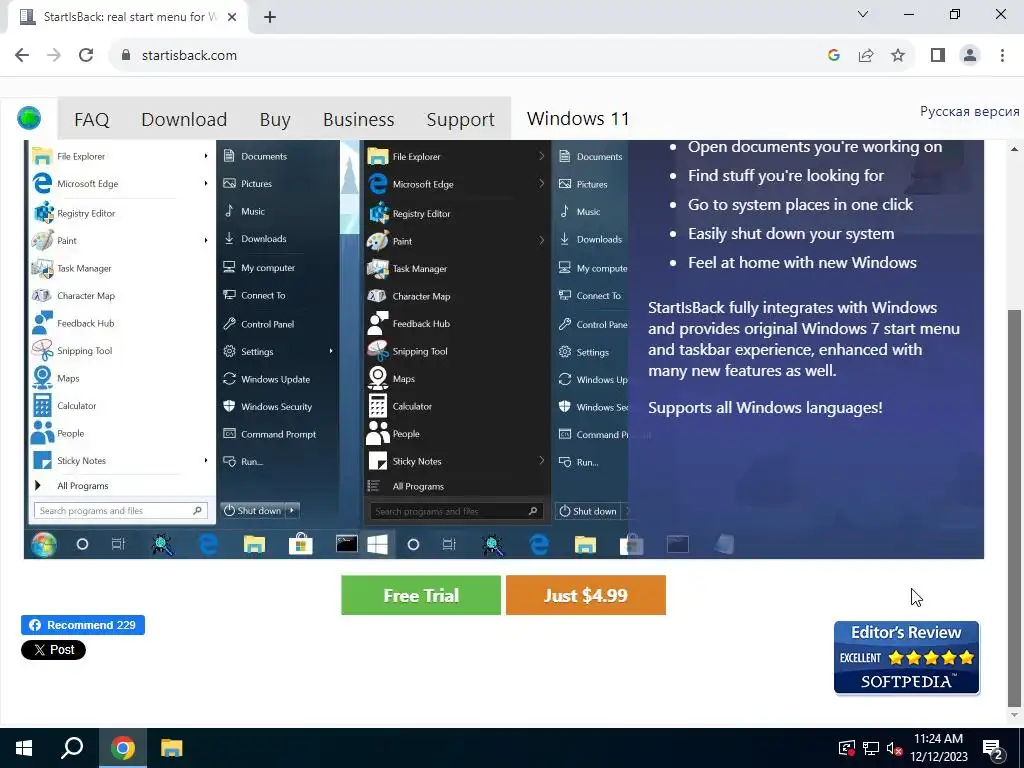The width and height of the screenshot is (1024, 768).
Task: Switch to the Русская версия link
Action: click(969, 111)
